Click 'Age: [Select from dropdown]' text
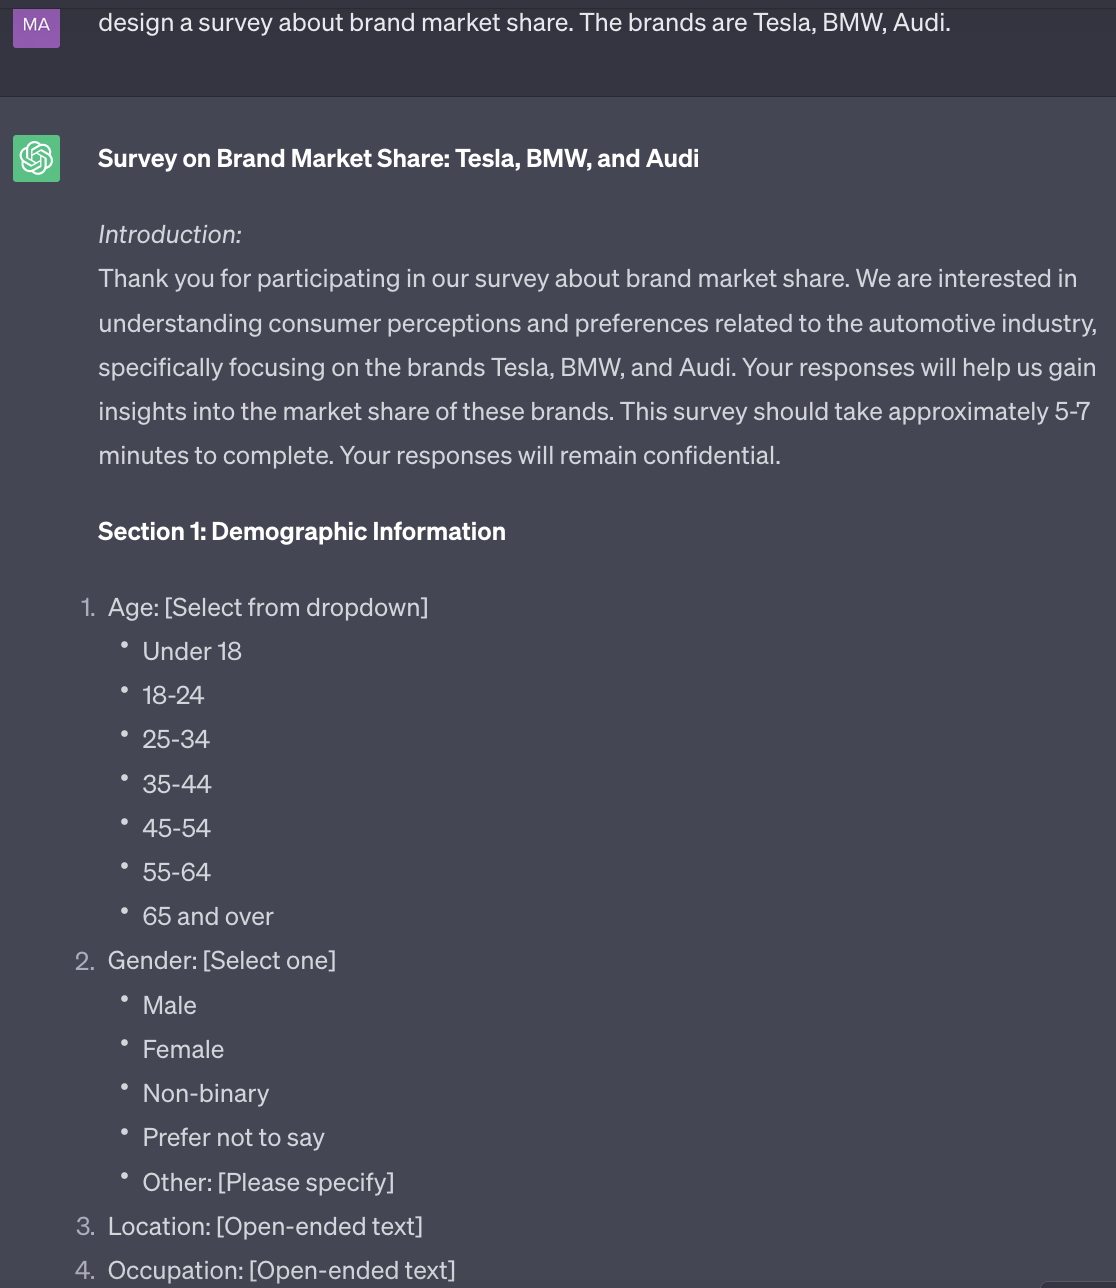 coord(268,607)
